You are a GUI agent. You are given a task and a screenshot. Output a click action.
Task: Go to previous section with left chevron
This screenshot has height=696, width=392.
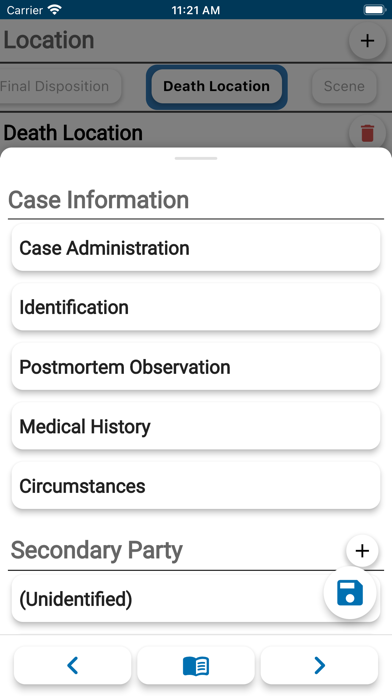point(73,665)
